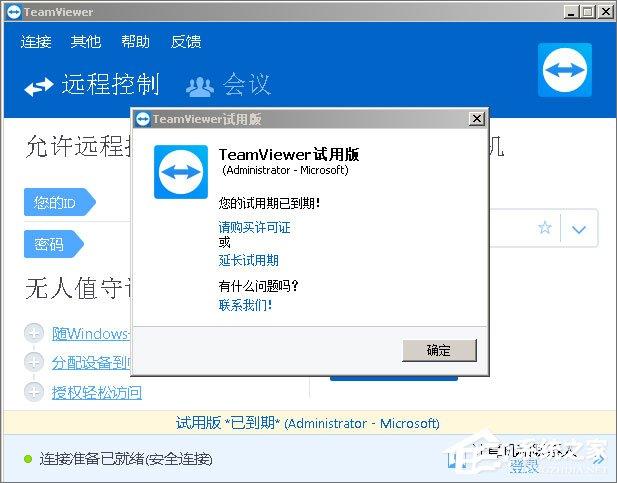Click the star favorite icon in partner field
Screen dimensions: 617x483
point(545,228)
